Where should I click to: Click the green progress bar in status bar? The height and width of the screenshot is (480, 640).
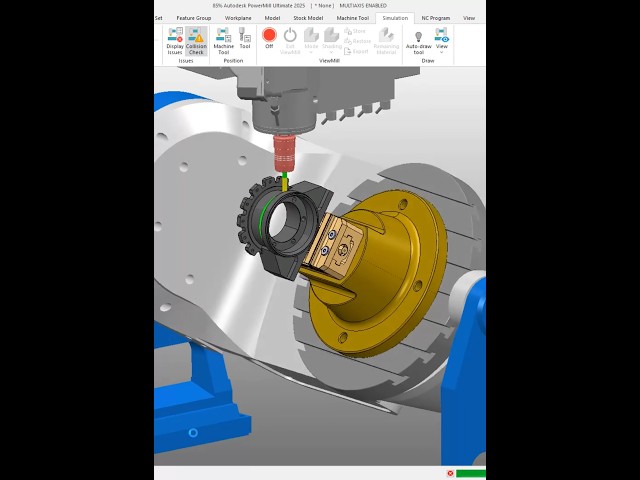click(471, 473)
